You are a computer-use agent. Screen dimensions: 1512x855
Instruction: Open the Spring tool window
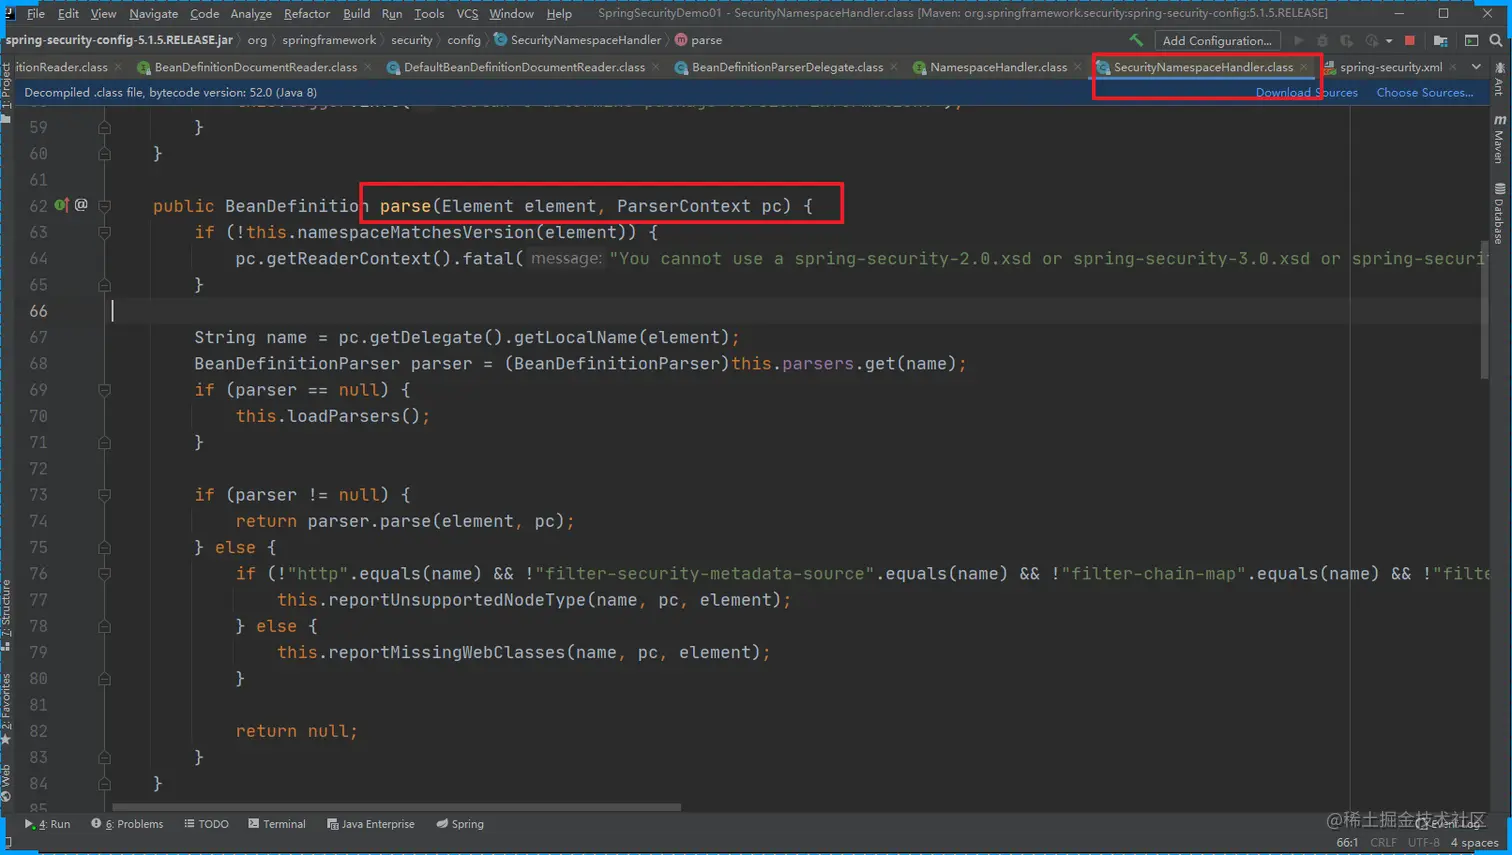(460, 824)
